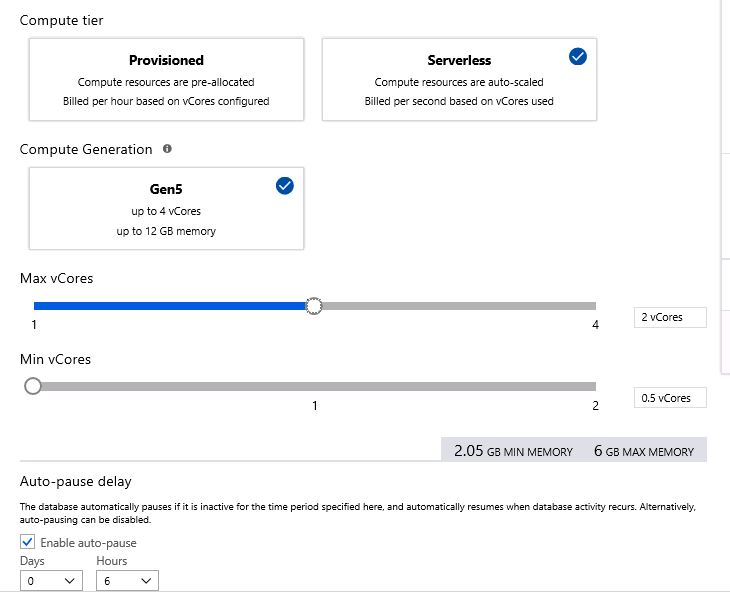Click the Gen5 selected checkmark icon
The image size is (730, 597).
[x=284, y=186]
